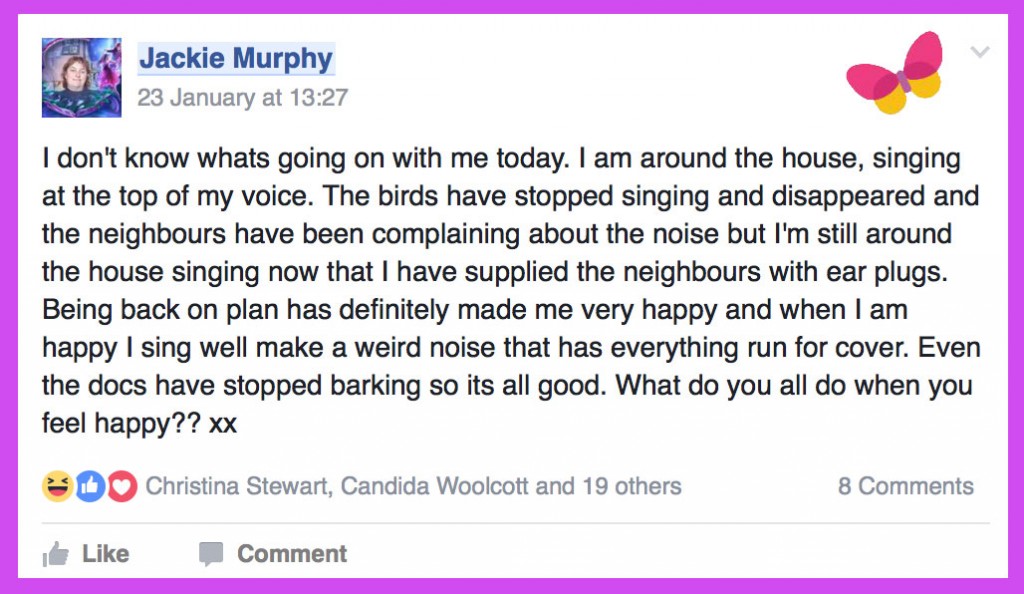Viewport: 1024px width, 594px height.
Task: Open the 23 January at 13:27 timestamp
Action: click(242, 98)
